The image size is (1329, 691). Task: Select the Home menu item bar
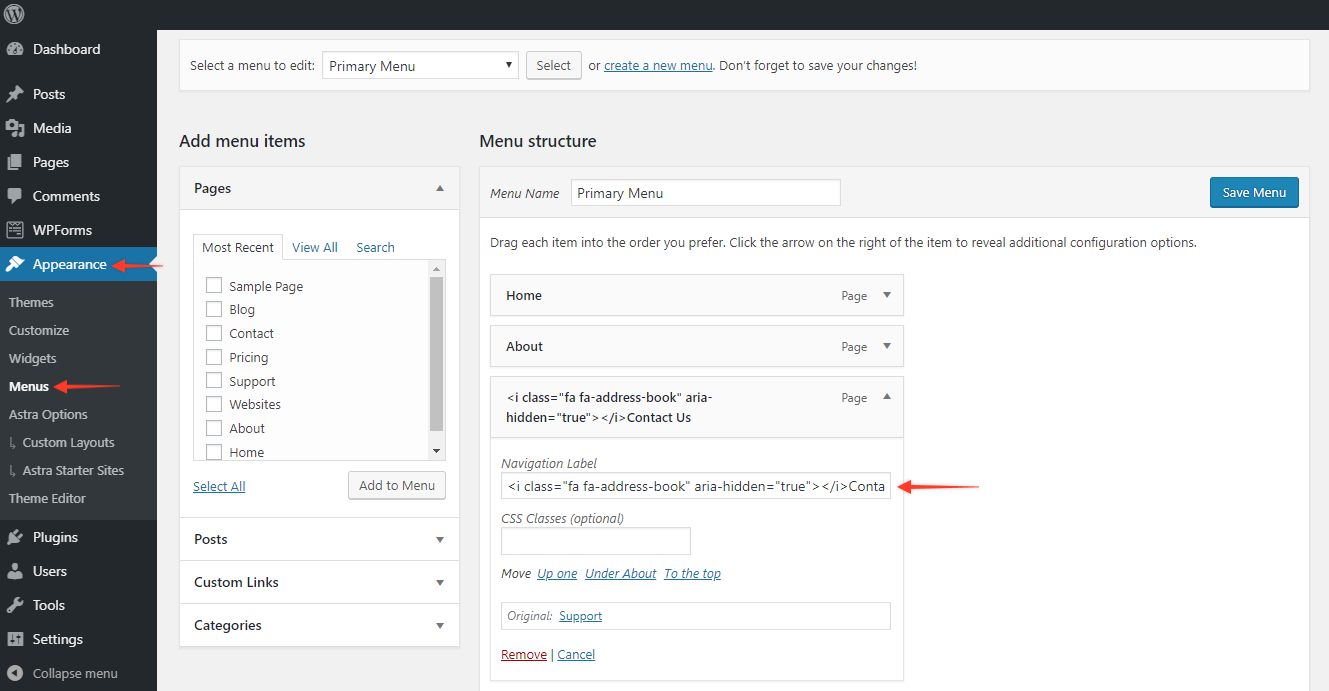tap(697, 295)
